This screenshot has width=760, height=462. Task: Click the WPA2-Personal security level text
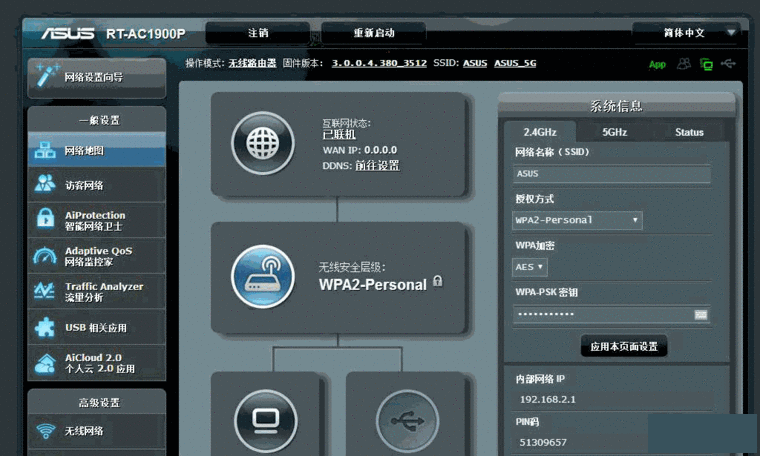coord(373,285)
